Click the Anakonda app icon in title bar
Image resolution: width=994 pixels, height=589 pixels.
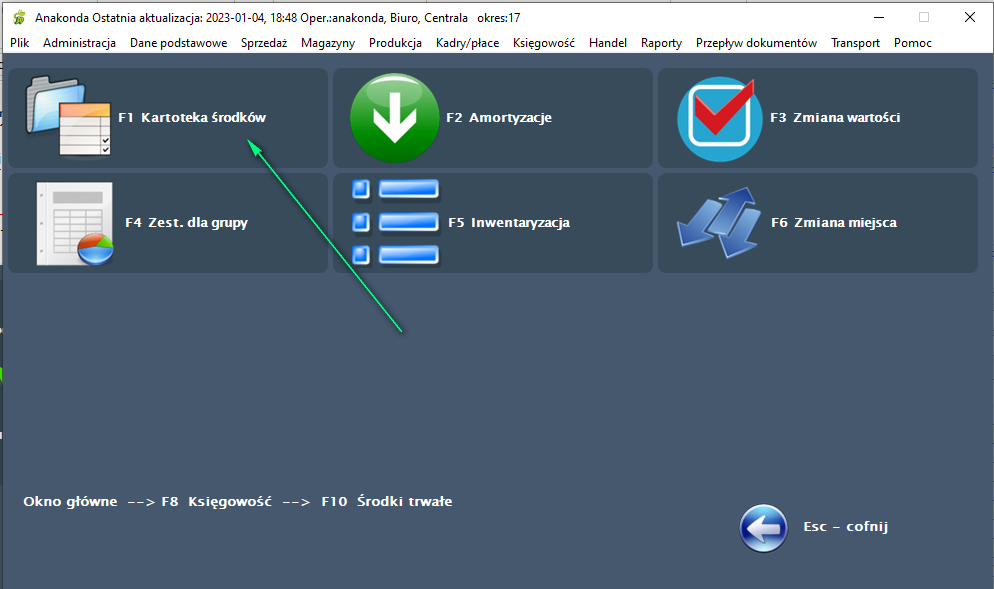[20, 18]
